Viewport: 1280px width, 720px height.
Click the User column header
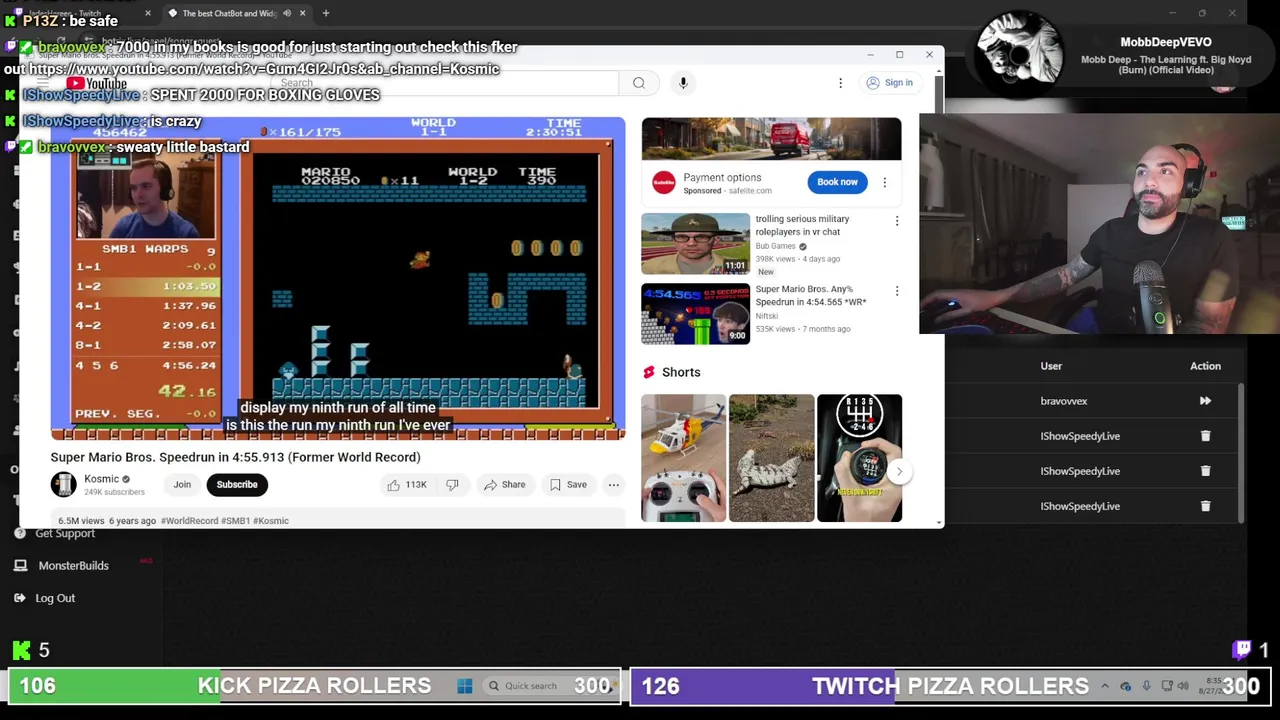(1051, 366)
